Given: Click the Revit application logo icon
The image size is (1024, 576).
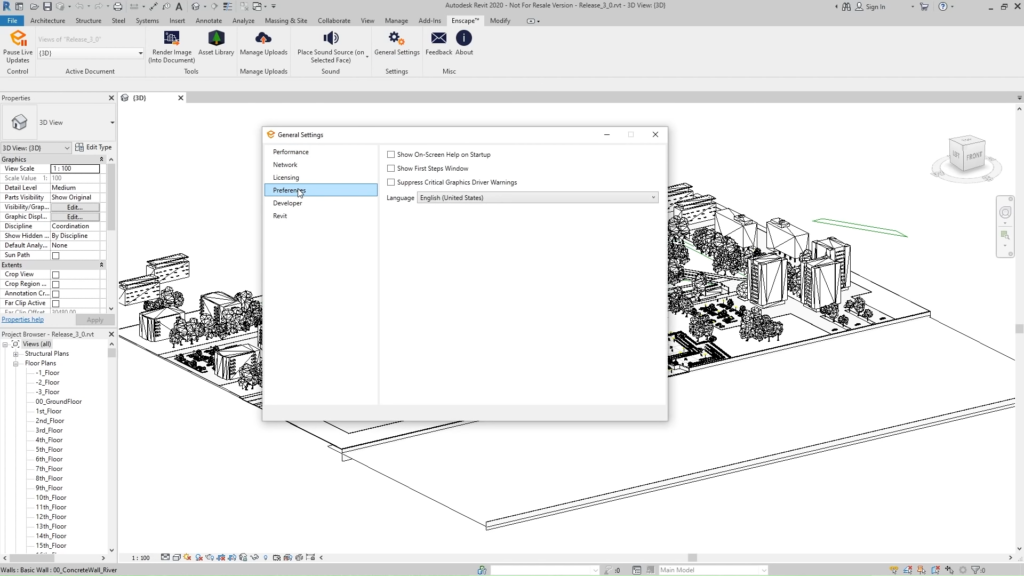Looking at the screenshot, I should (x=7, y=7).
